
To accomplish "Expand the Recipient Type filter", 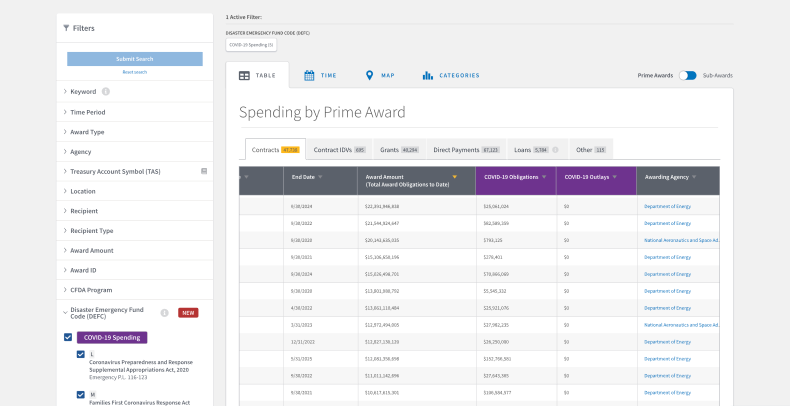I will click(x=92, y=231).
